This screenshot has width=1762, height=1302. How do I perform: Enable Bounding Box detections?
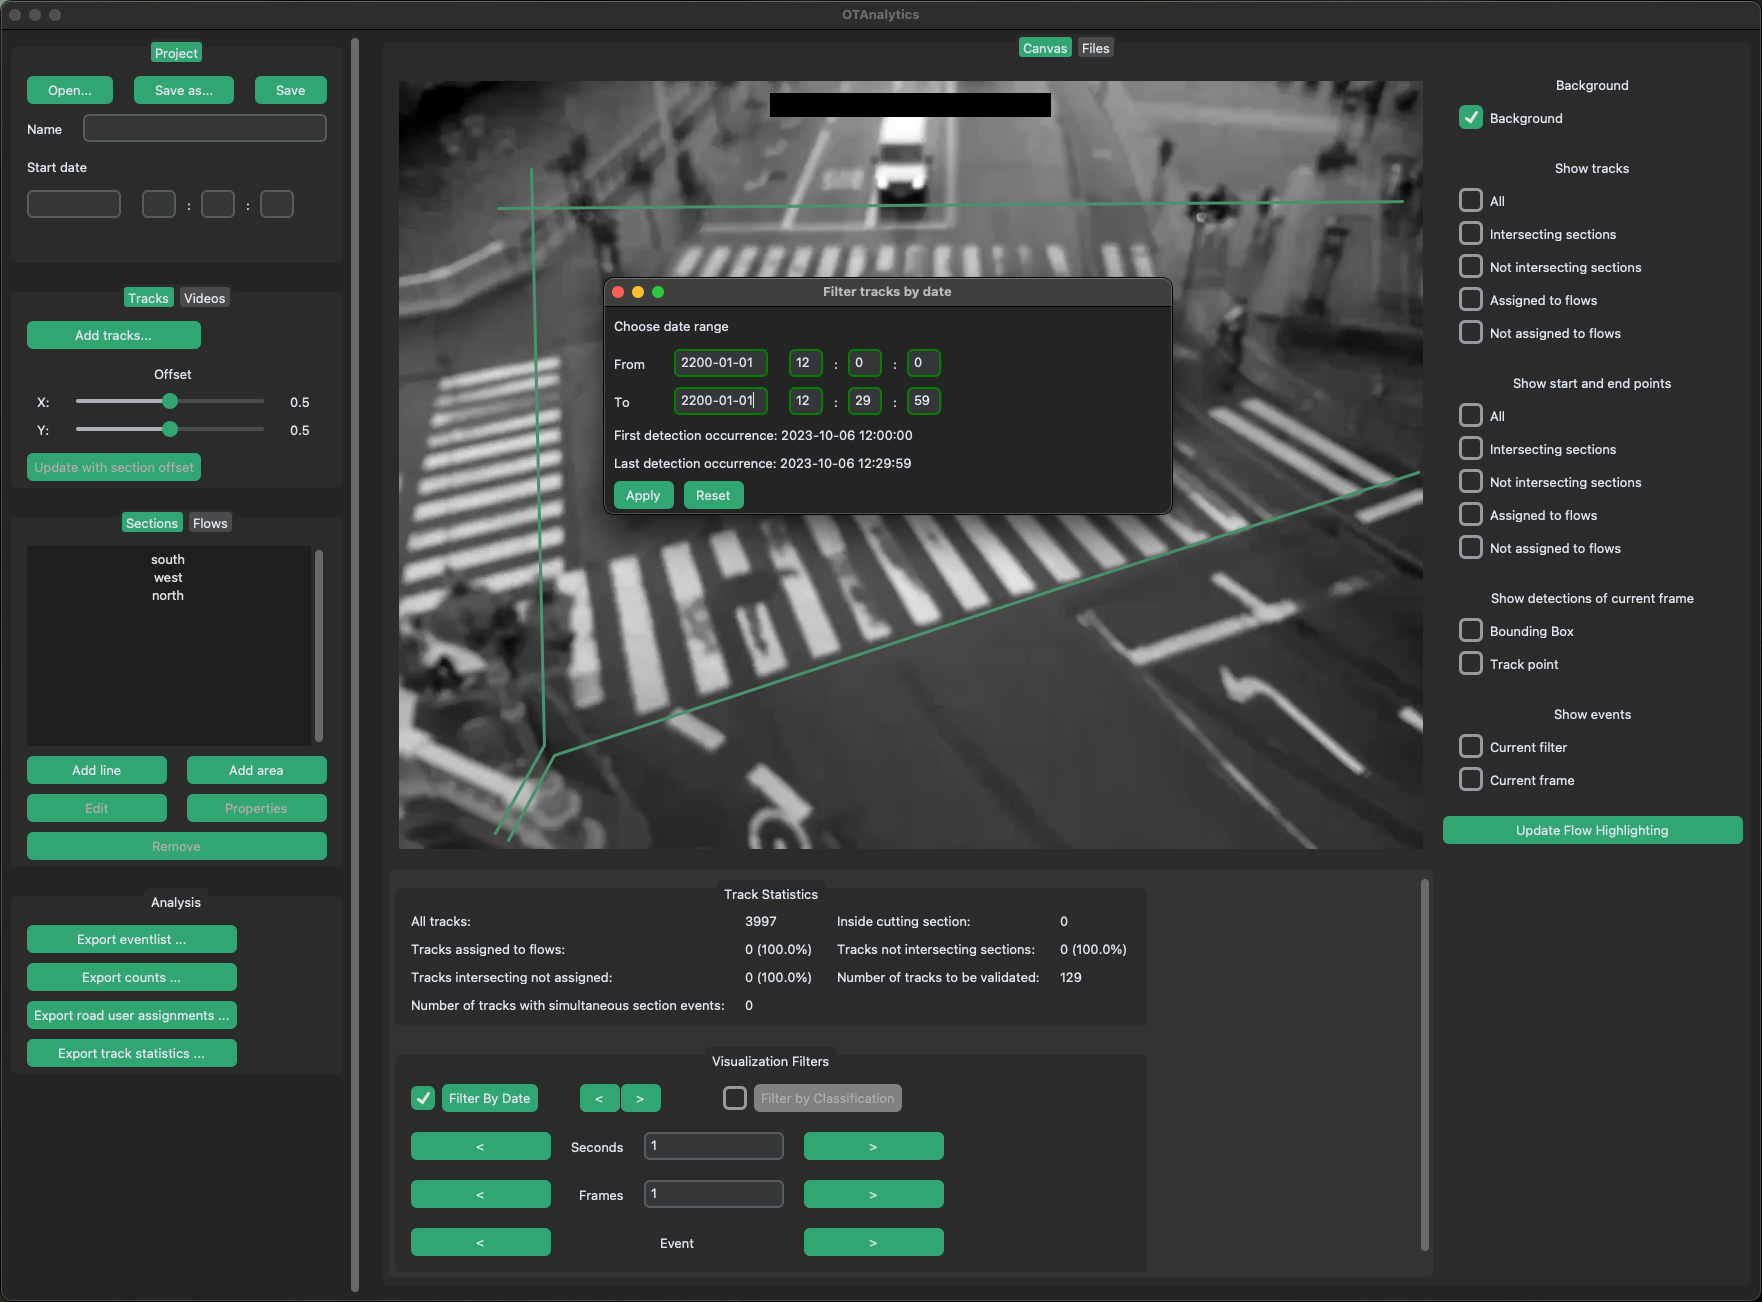click(x=1470, y=630)
